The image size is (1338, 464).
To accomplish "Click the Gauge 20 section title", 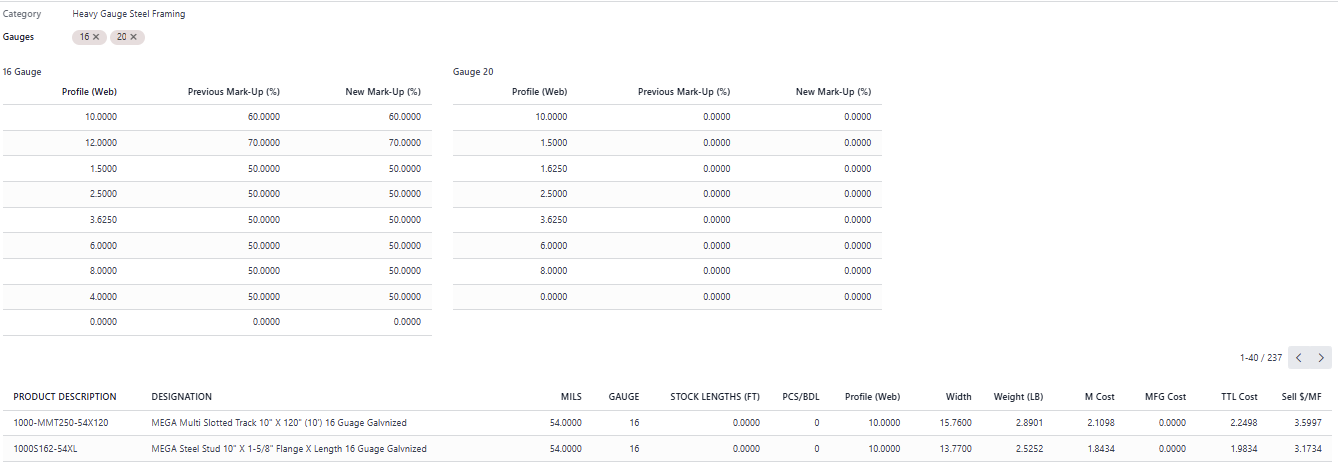I will [473, 72].
